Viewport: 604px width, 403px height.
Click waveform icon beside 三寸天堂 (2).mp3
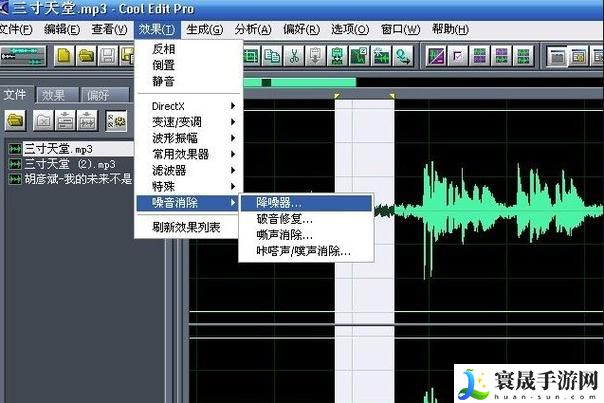coord(15,164)
